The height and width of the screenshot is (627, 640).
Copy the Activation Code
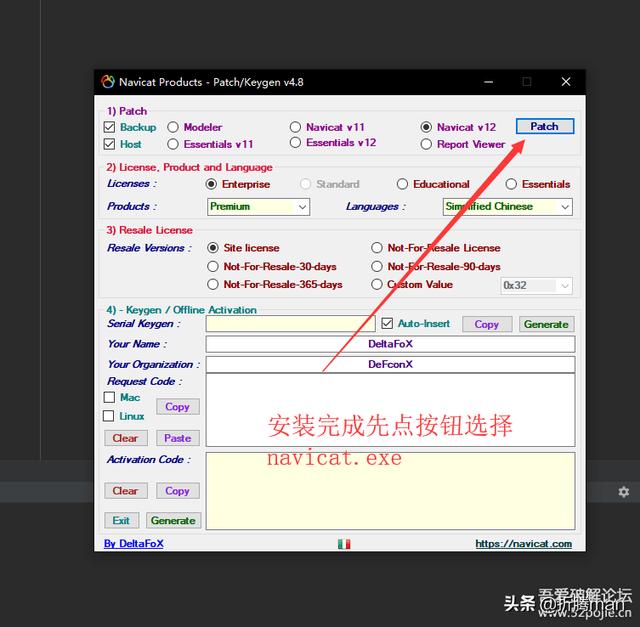pyautogui.click(x=178, y=491)
